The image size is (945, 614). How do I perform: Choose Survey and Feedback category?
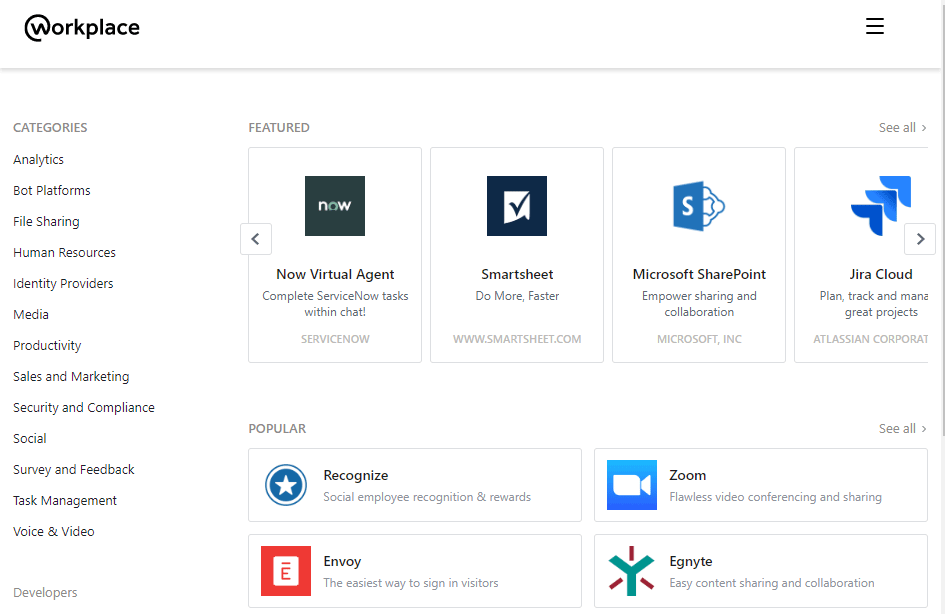click(74, 470)
